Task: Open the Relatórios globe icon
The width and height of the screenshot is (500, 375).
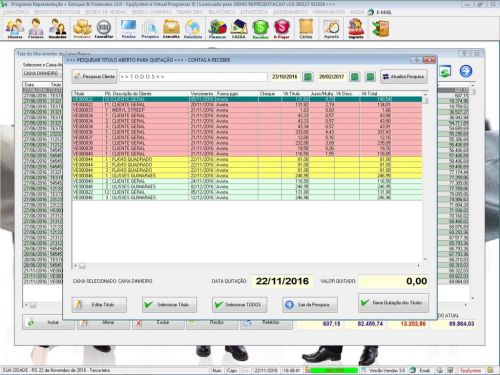Action: click(x=193, y=28)
